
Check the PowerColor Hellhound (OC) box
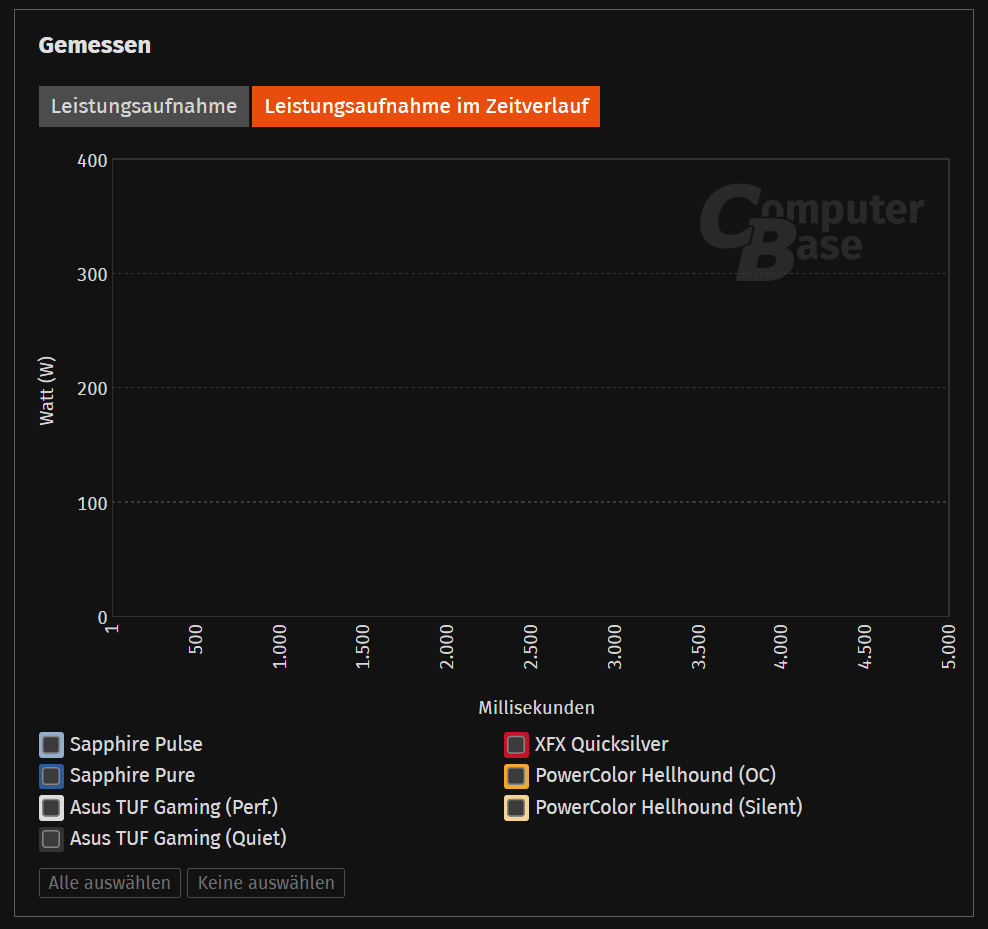coord(516,776)
